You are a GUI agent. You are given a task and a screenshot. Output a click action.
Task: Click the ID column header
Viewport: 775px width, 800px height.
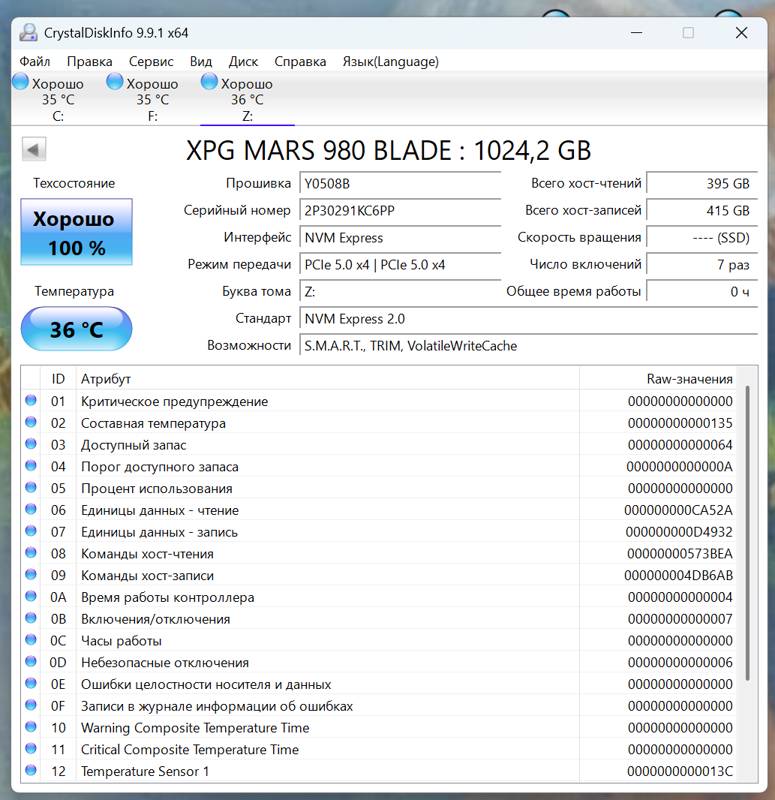point(58,379)
